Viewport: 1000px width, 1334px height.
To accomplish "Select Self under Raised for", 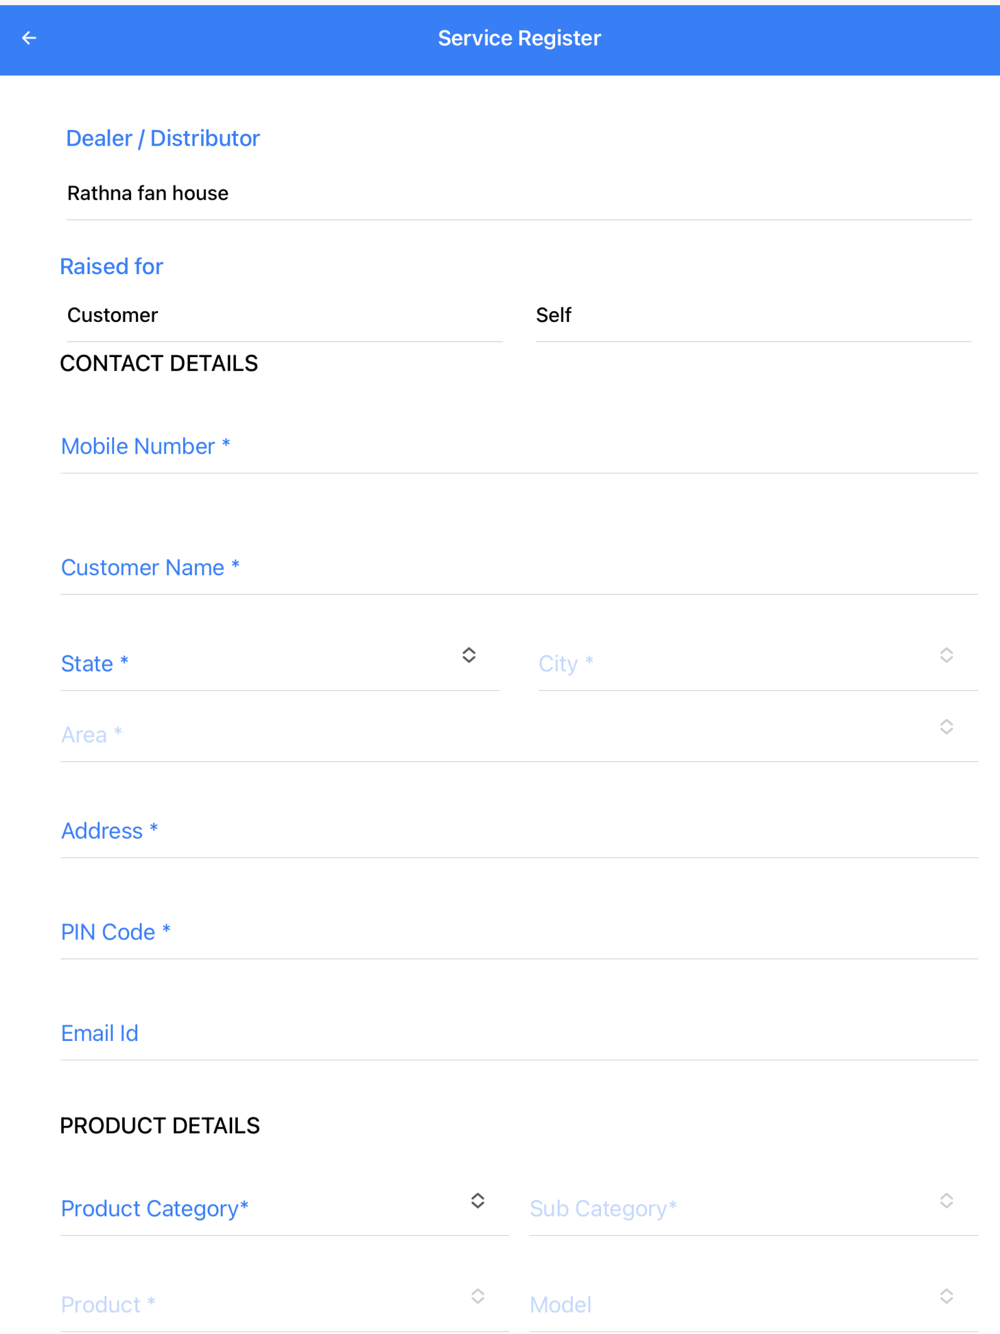I will (x=554, y=316).
